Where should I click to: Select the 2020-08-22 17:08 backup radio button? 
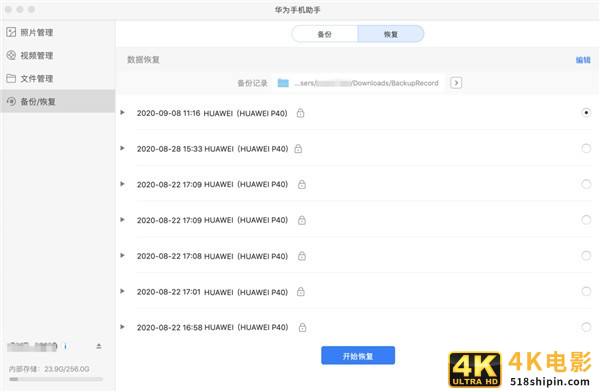pos(586,255)
